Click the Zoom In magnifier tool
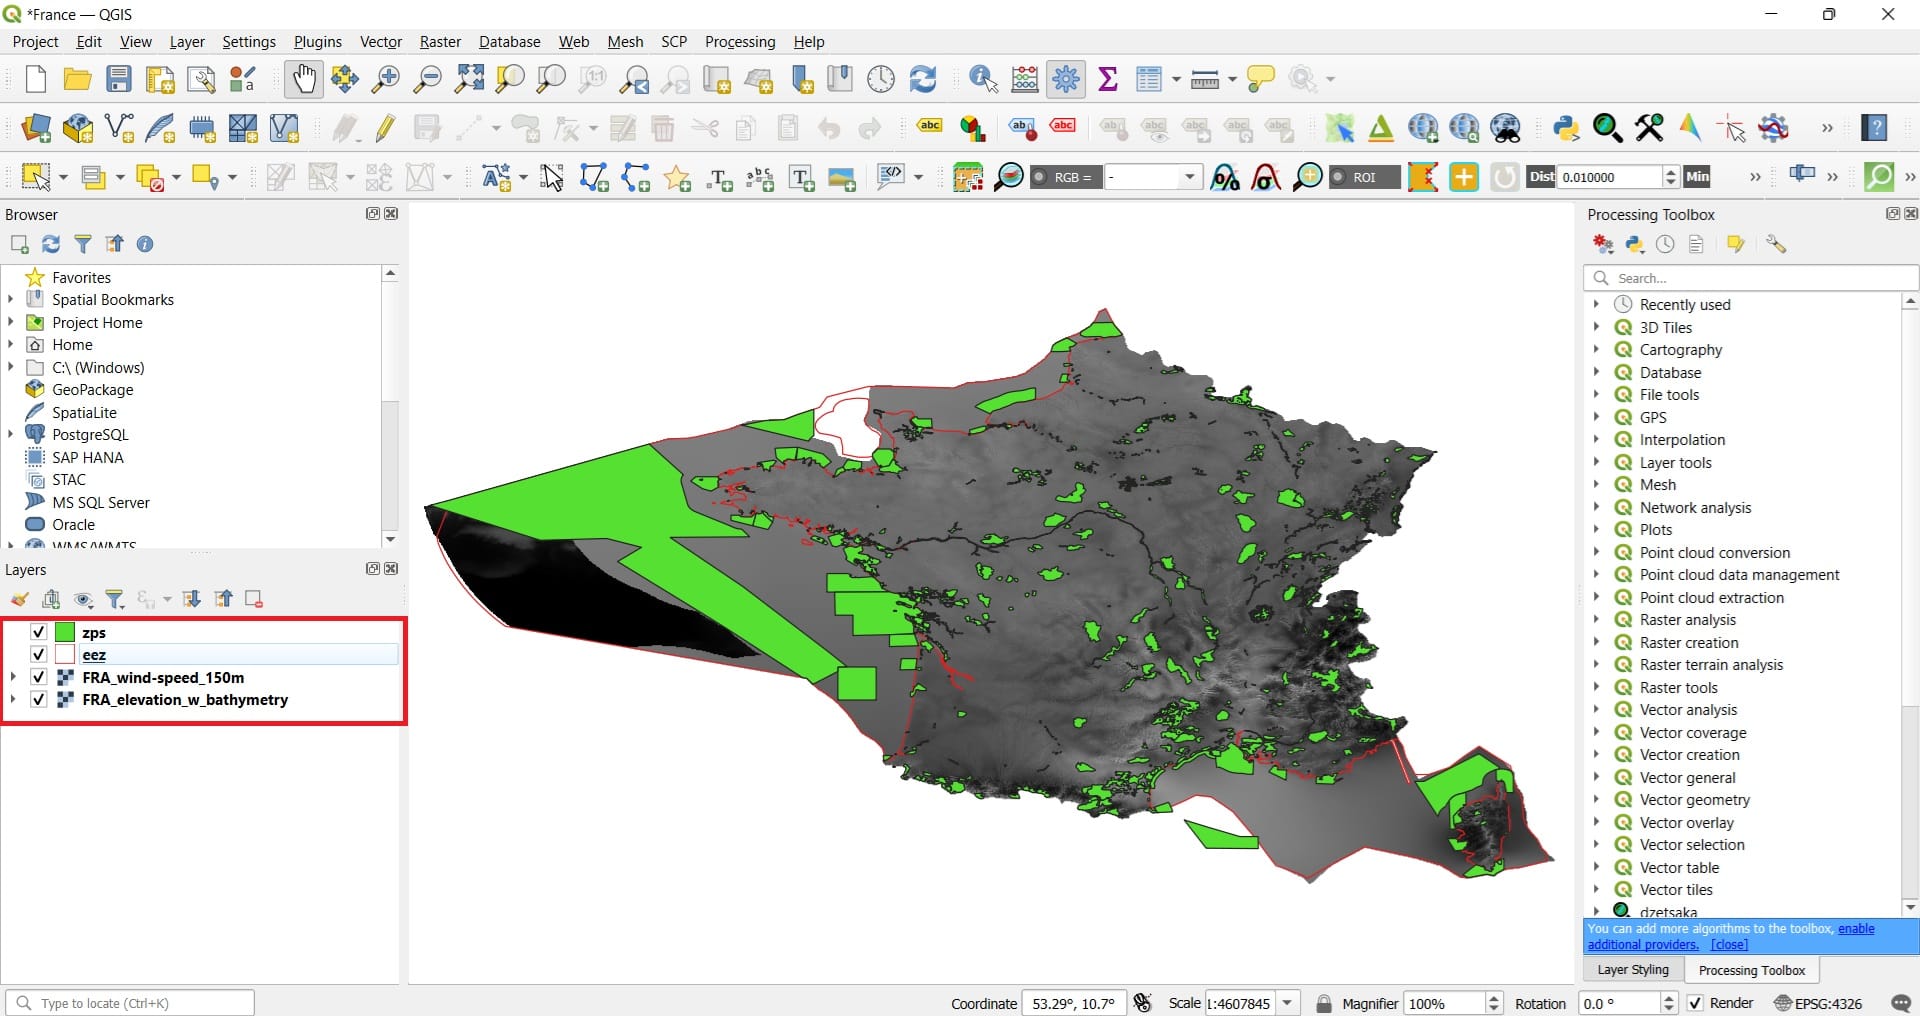Image resolution: width=1920 pixels, height=1016 pixels. click(x=385, y=79)
